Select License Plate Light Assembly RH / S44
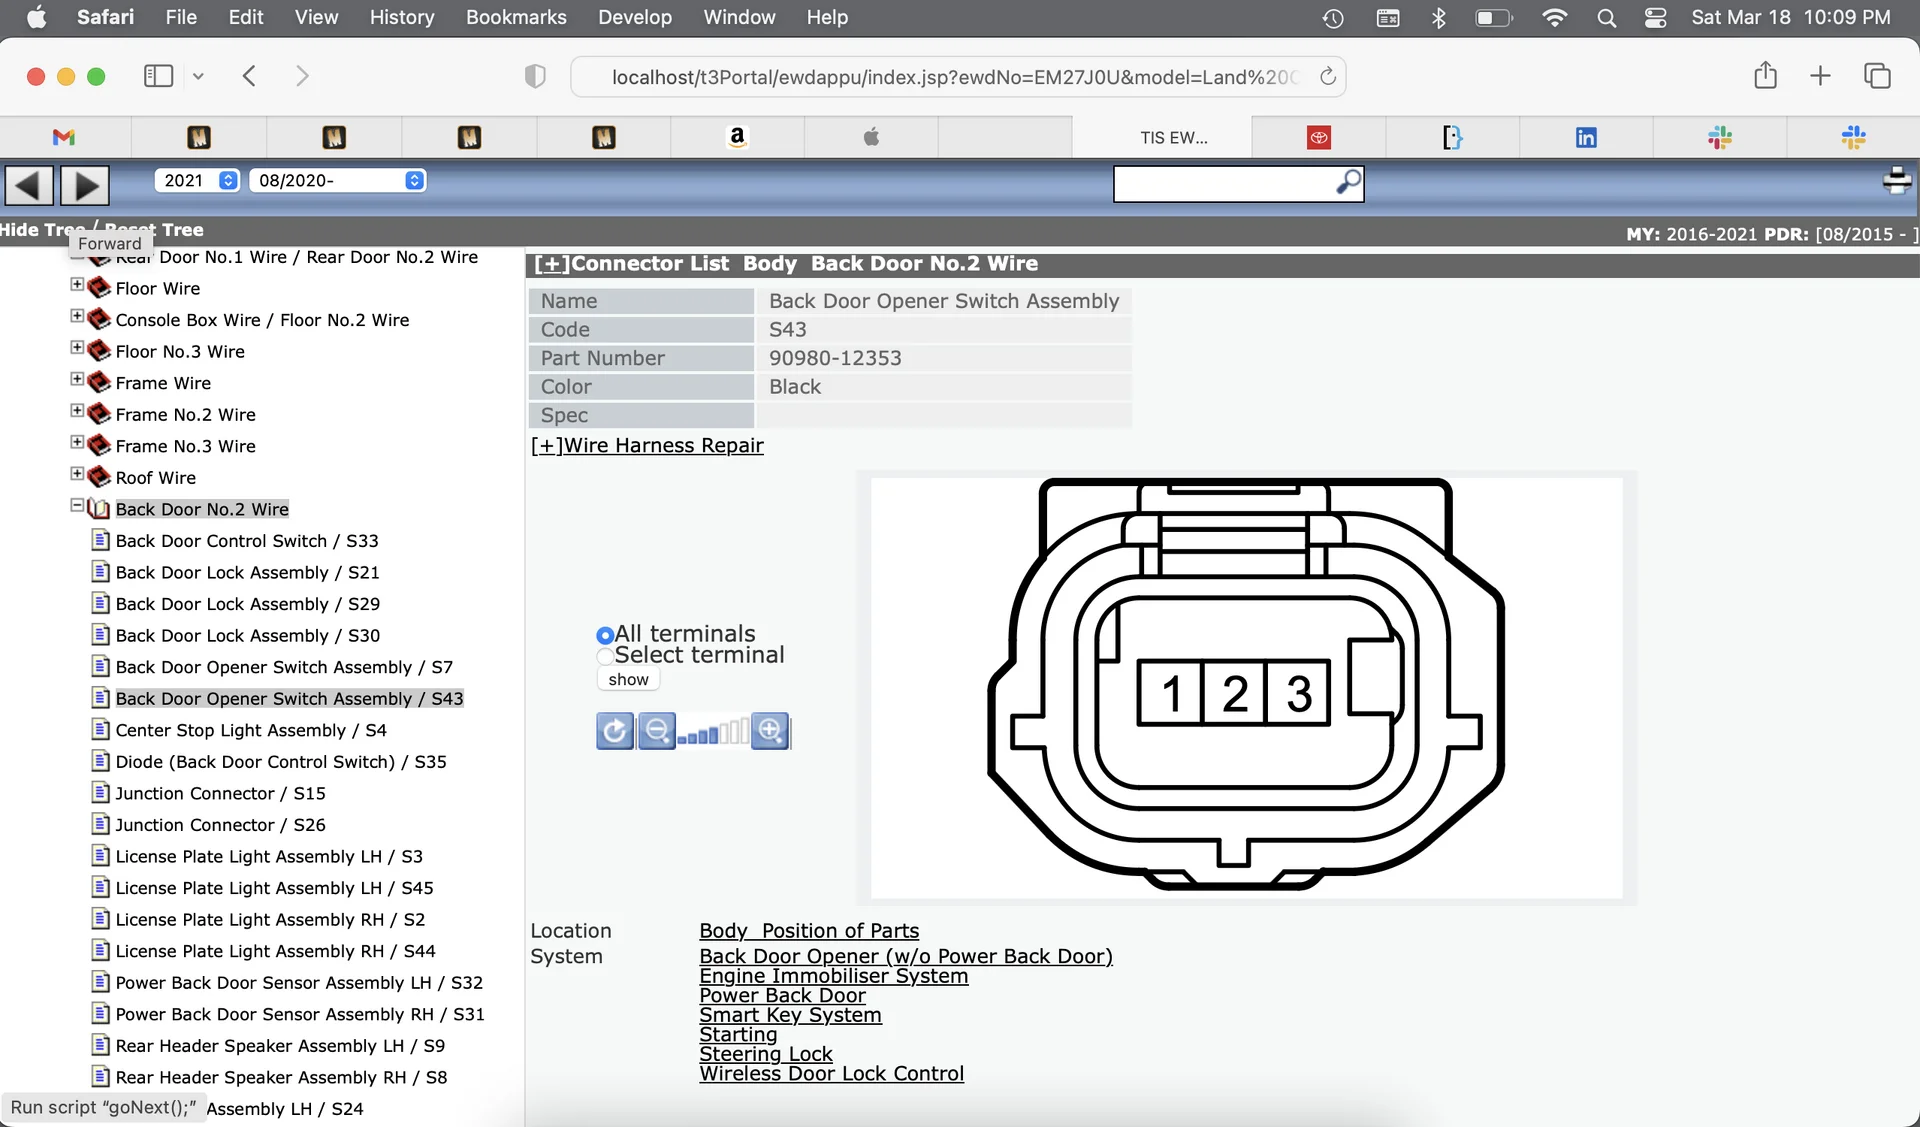1920x1127 pixels. [x=276, y=951]
